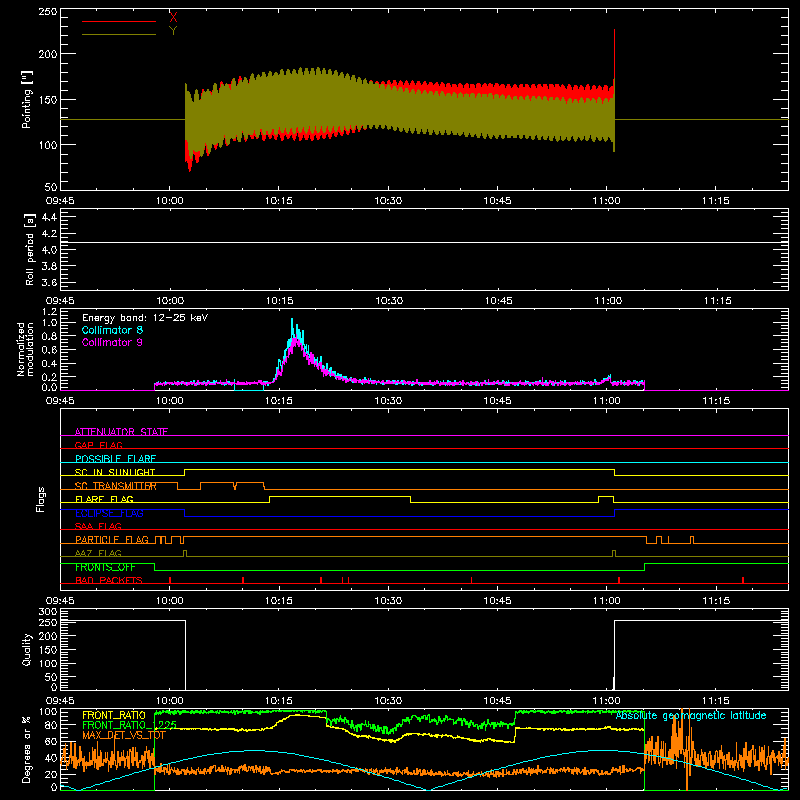Viewport: 800px width, 800px height.
Task: Select the SAA_FLAG label
Action: [98, 526]
